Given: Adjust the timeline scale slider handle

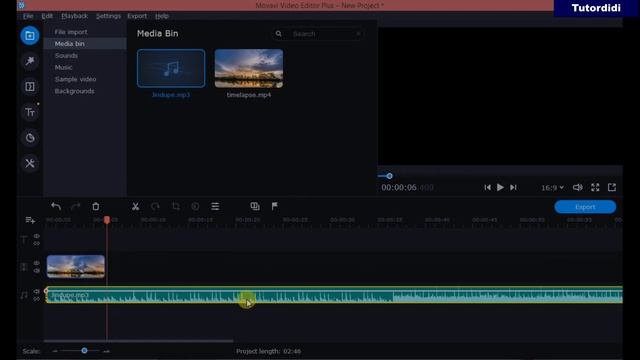Looking at the screenshot, I should tap(84, 351).
